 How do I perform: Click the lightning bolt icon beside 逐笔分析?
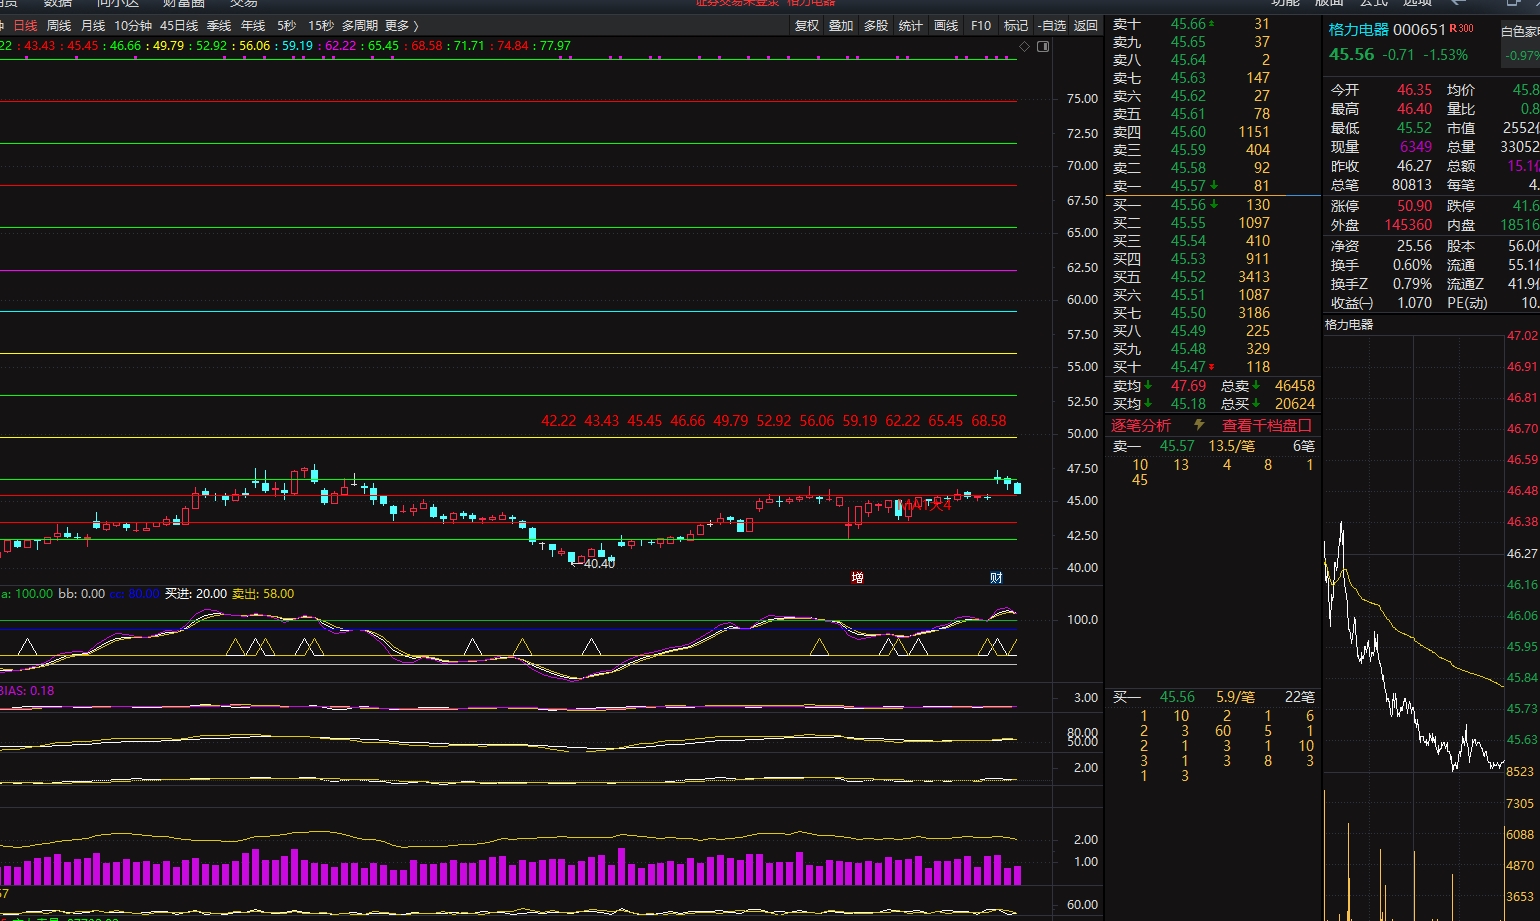click(x=1198, y=425)
